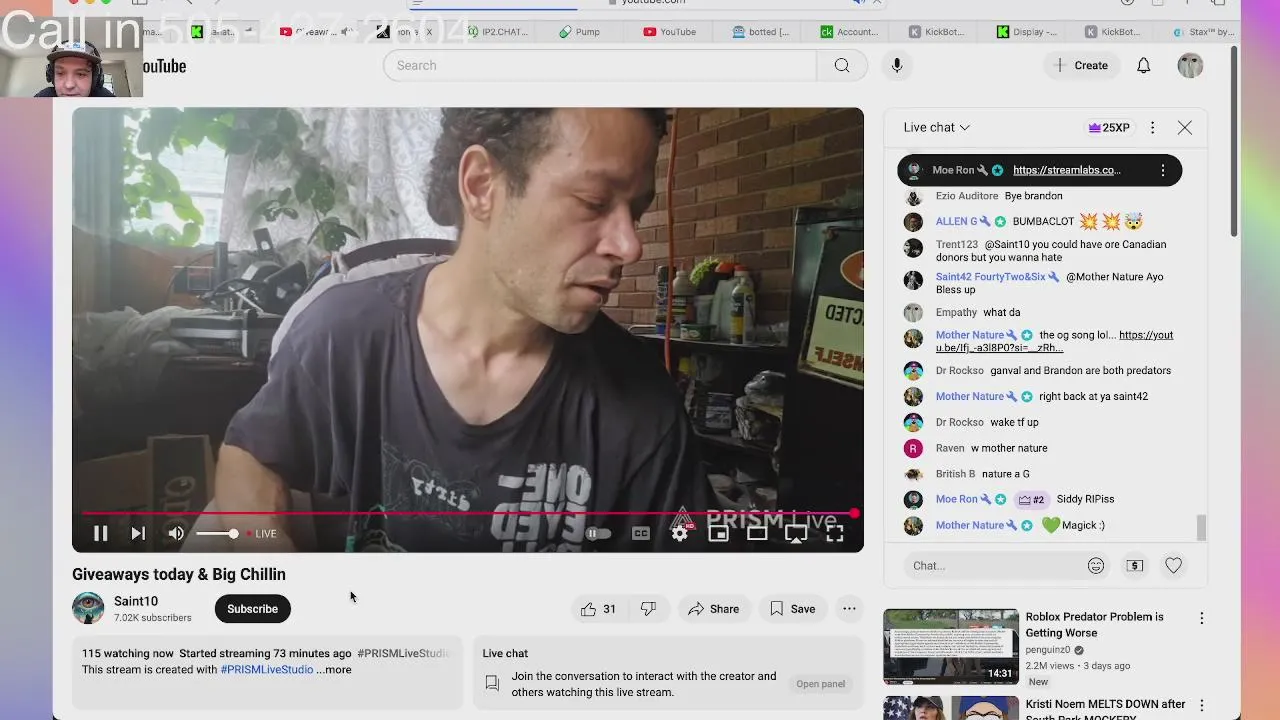This screenshot has height=720, width=1280.
Task: Dislike the video
Action: [648, 609]
